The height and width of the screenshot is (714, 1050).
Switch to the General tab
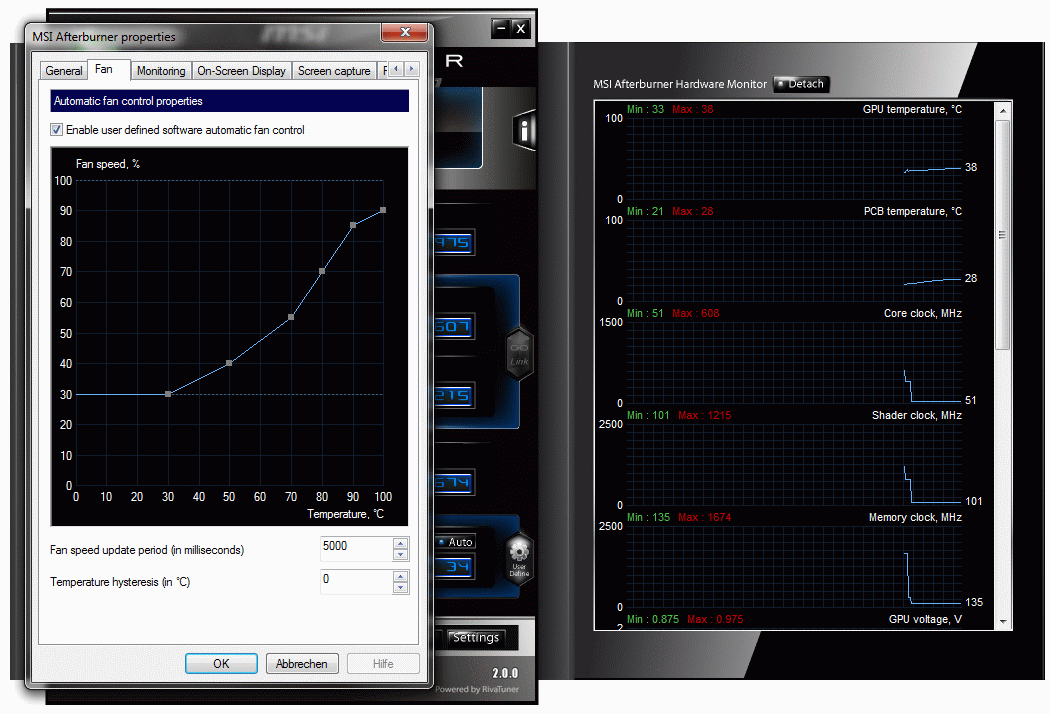point(64,71)
